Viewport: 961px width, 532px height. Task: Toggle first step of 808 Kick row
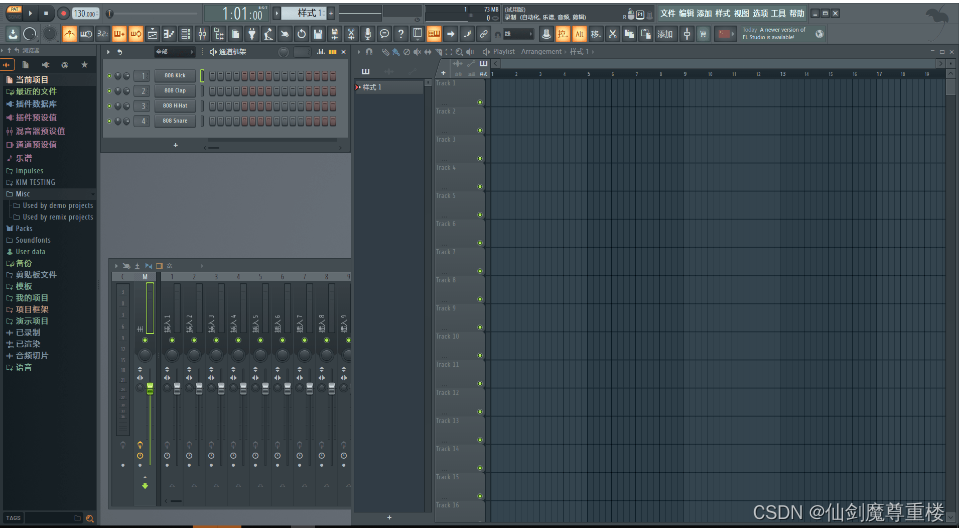click(212, 76)
